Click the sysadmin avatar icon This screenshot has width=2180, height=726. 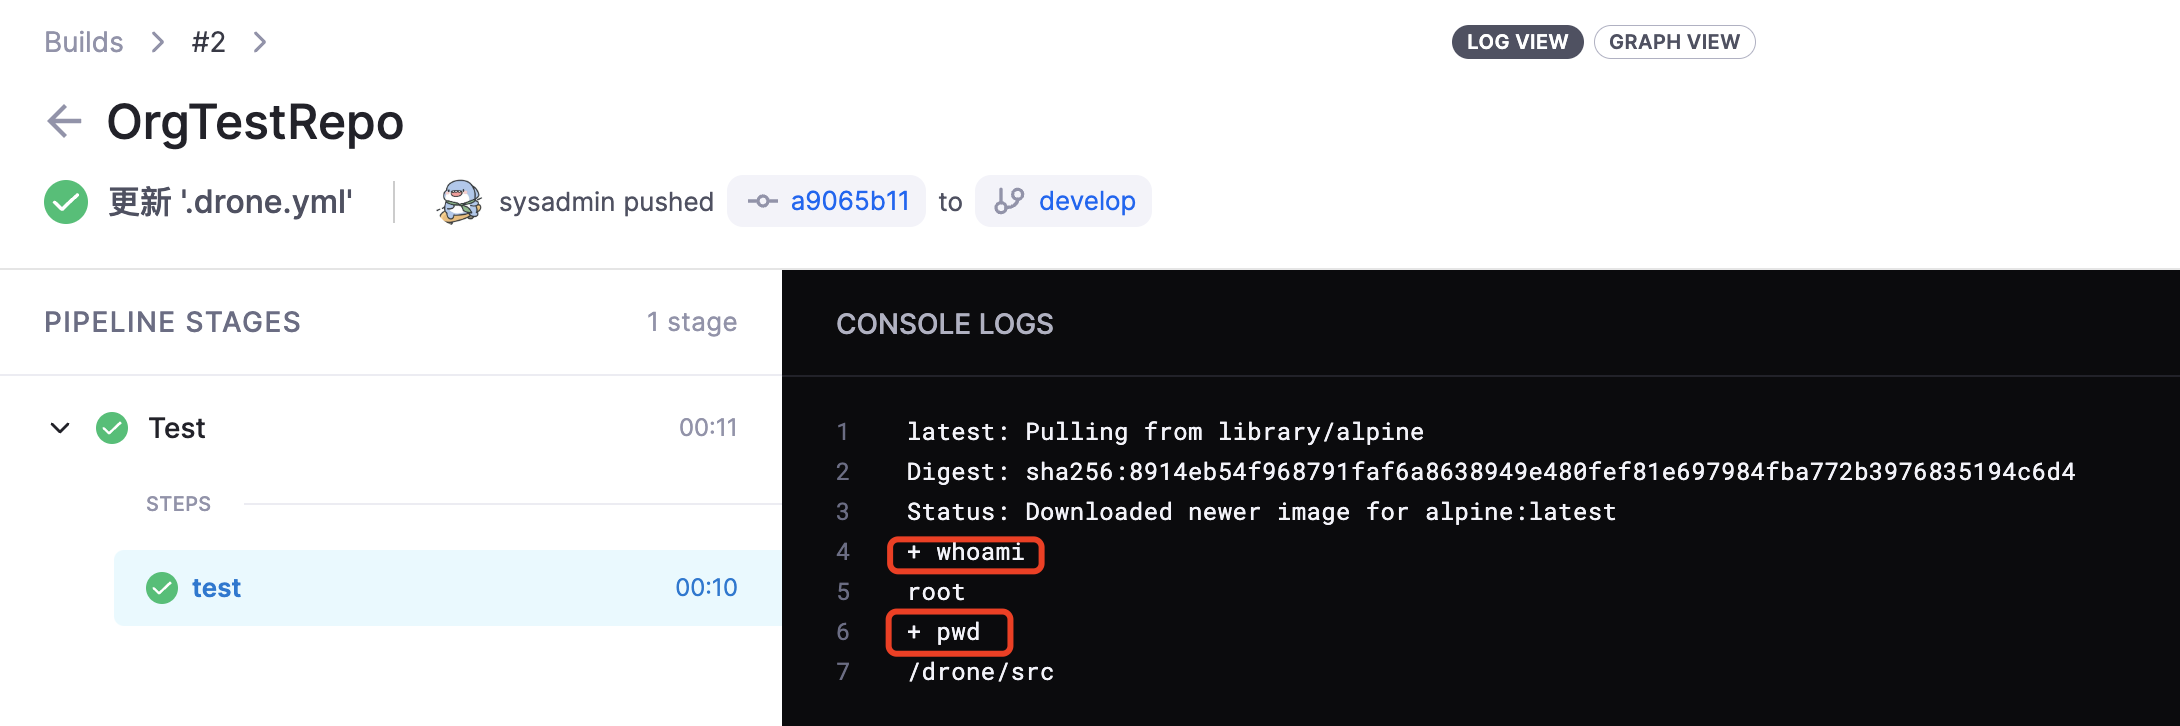click(x=460, y=202)
